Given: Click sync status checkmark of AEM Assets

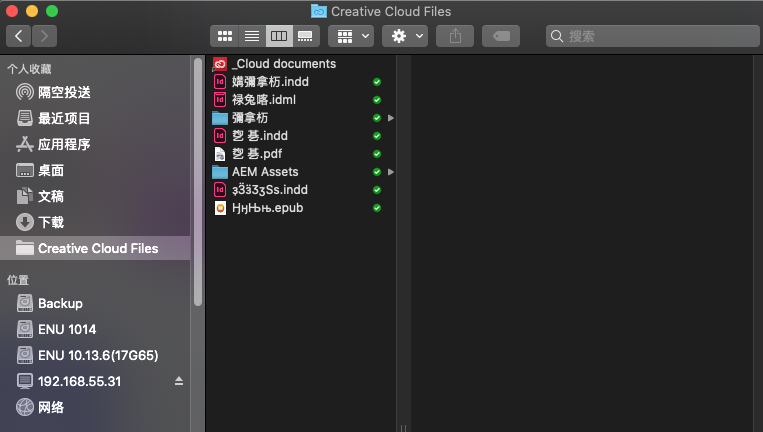Looking at the screenshot, I should [x=377, y=172].
